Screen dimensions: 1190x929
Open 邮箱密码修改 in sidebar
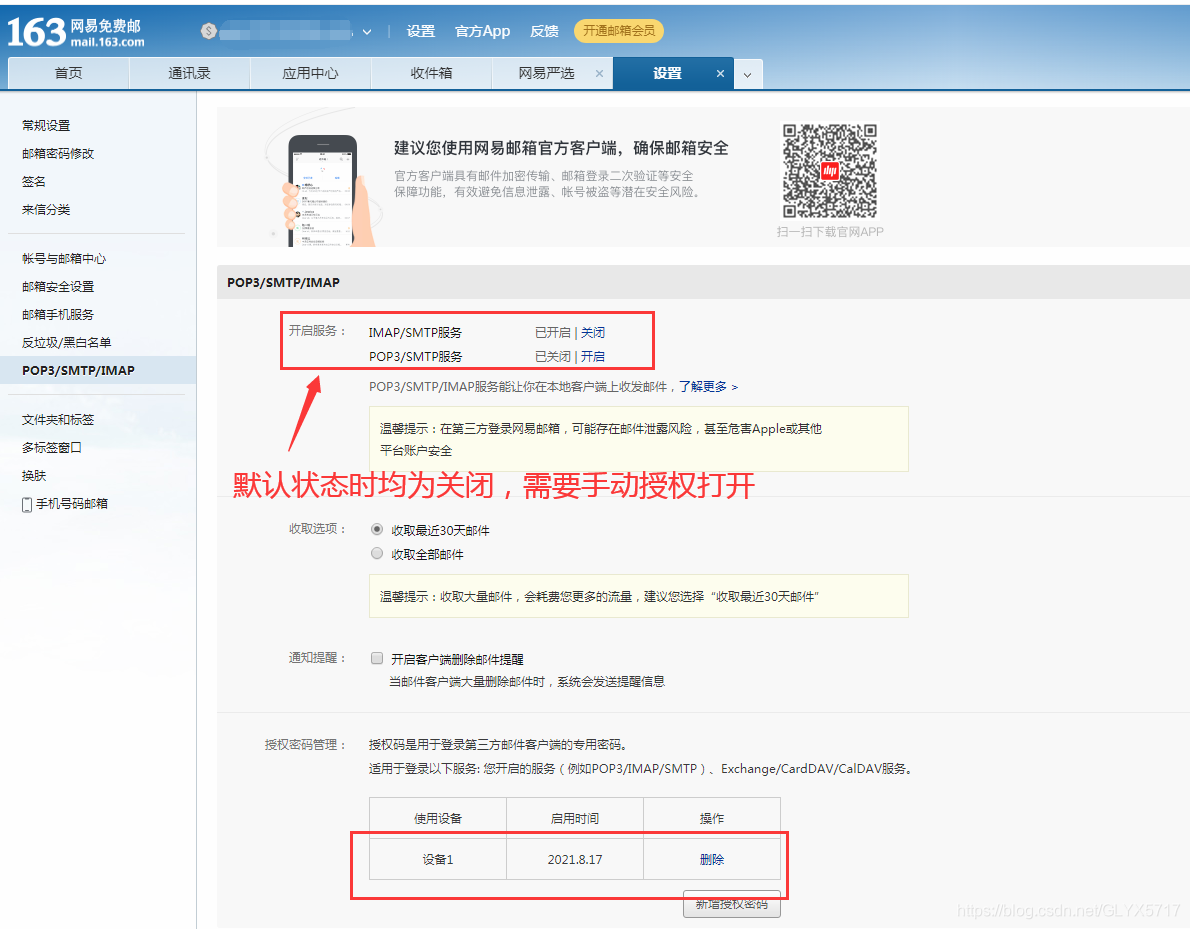coord(58,153)
